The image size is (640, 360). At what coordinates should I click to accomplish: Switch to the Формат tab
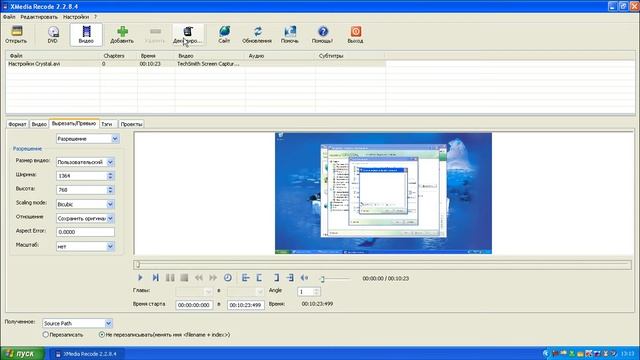click(18, 124)
